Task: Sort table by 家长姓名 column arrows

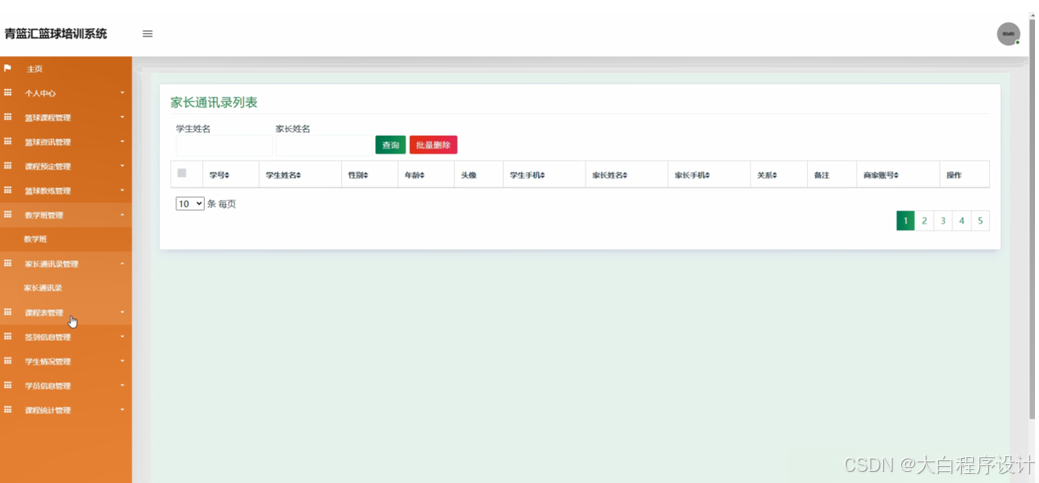Action: [625, 176]
